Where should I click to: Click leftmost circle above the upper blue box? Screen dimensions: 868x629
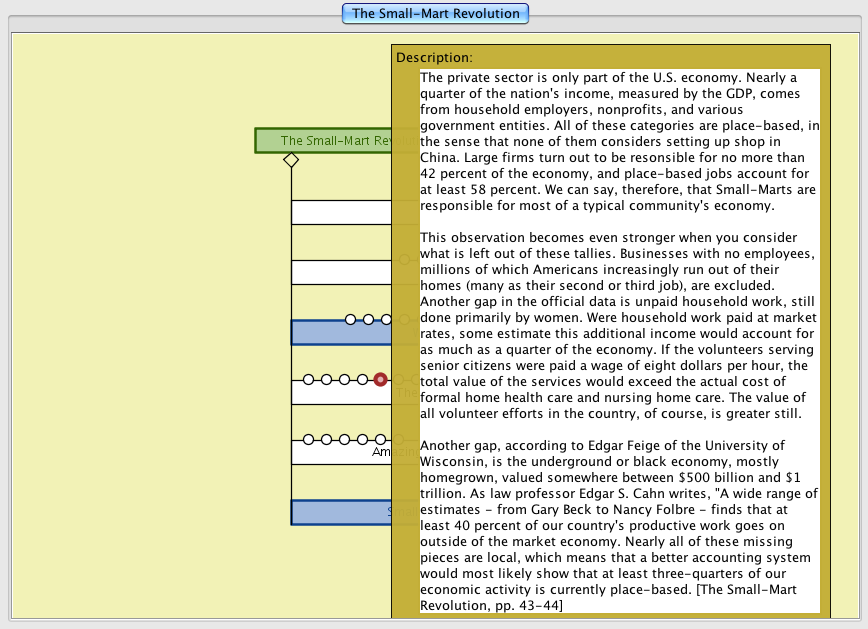[351, 320]
